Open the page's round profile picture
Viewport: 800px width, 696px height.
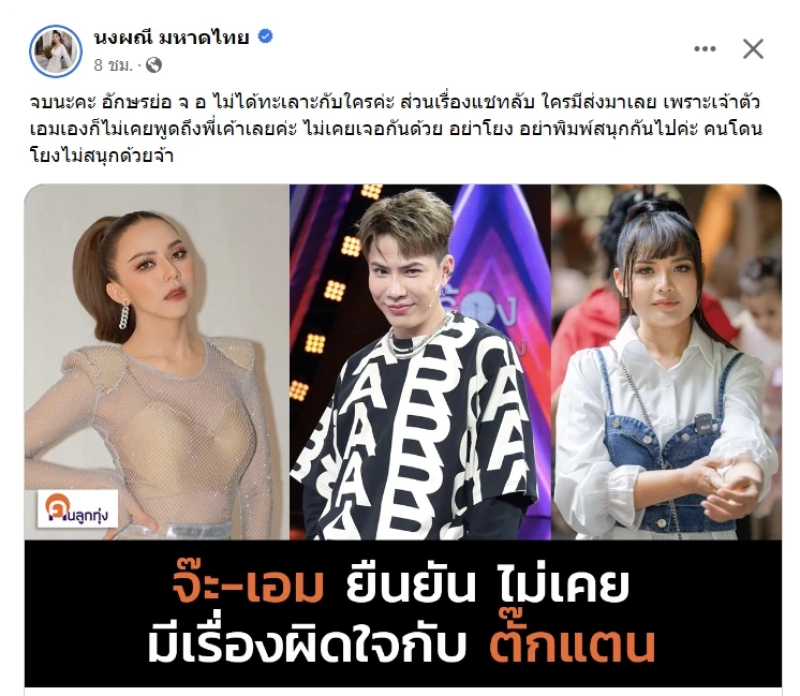coord(56,51)
